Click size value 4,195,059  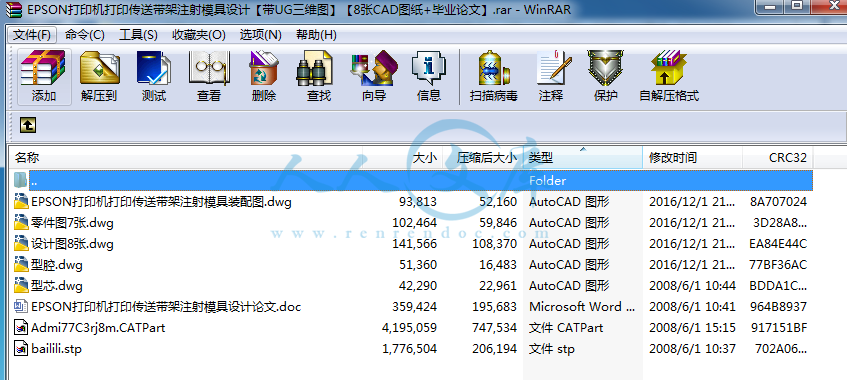(409, 328)
